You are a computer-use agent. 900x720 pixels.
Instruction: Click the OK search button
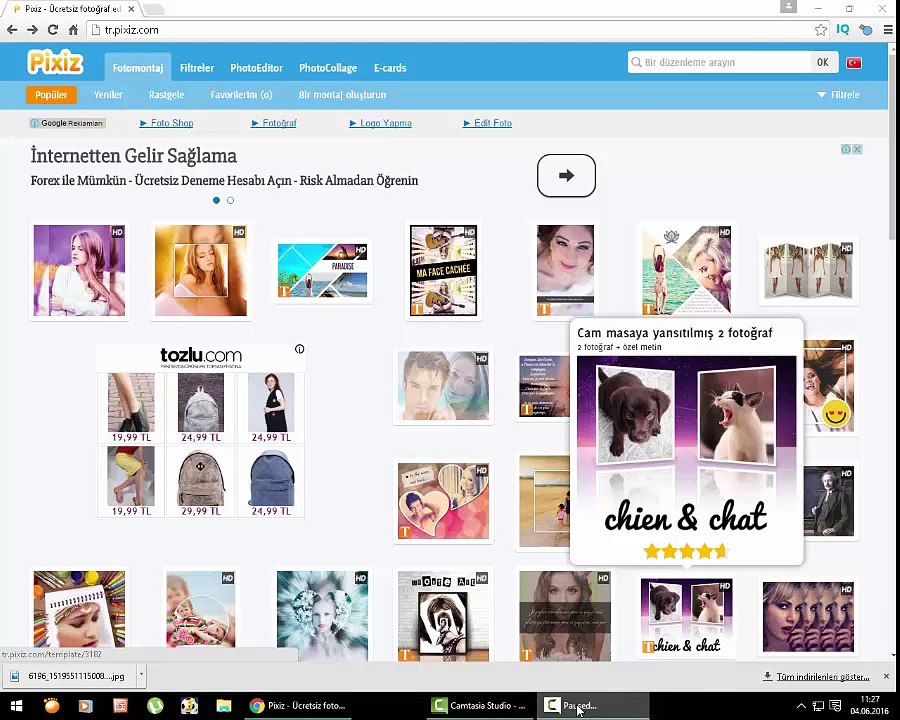[x=823, y=62]
